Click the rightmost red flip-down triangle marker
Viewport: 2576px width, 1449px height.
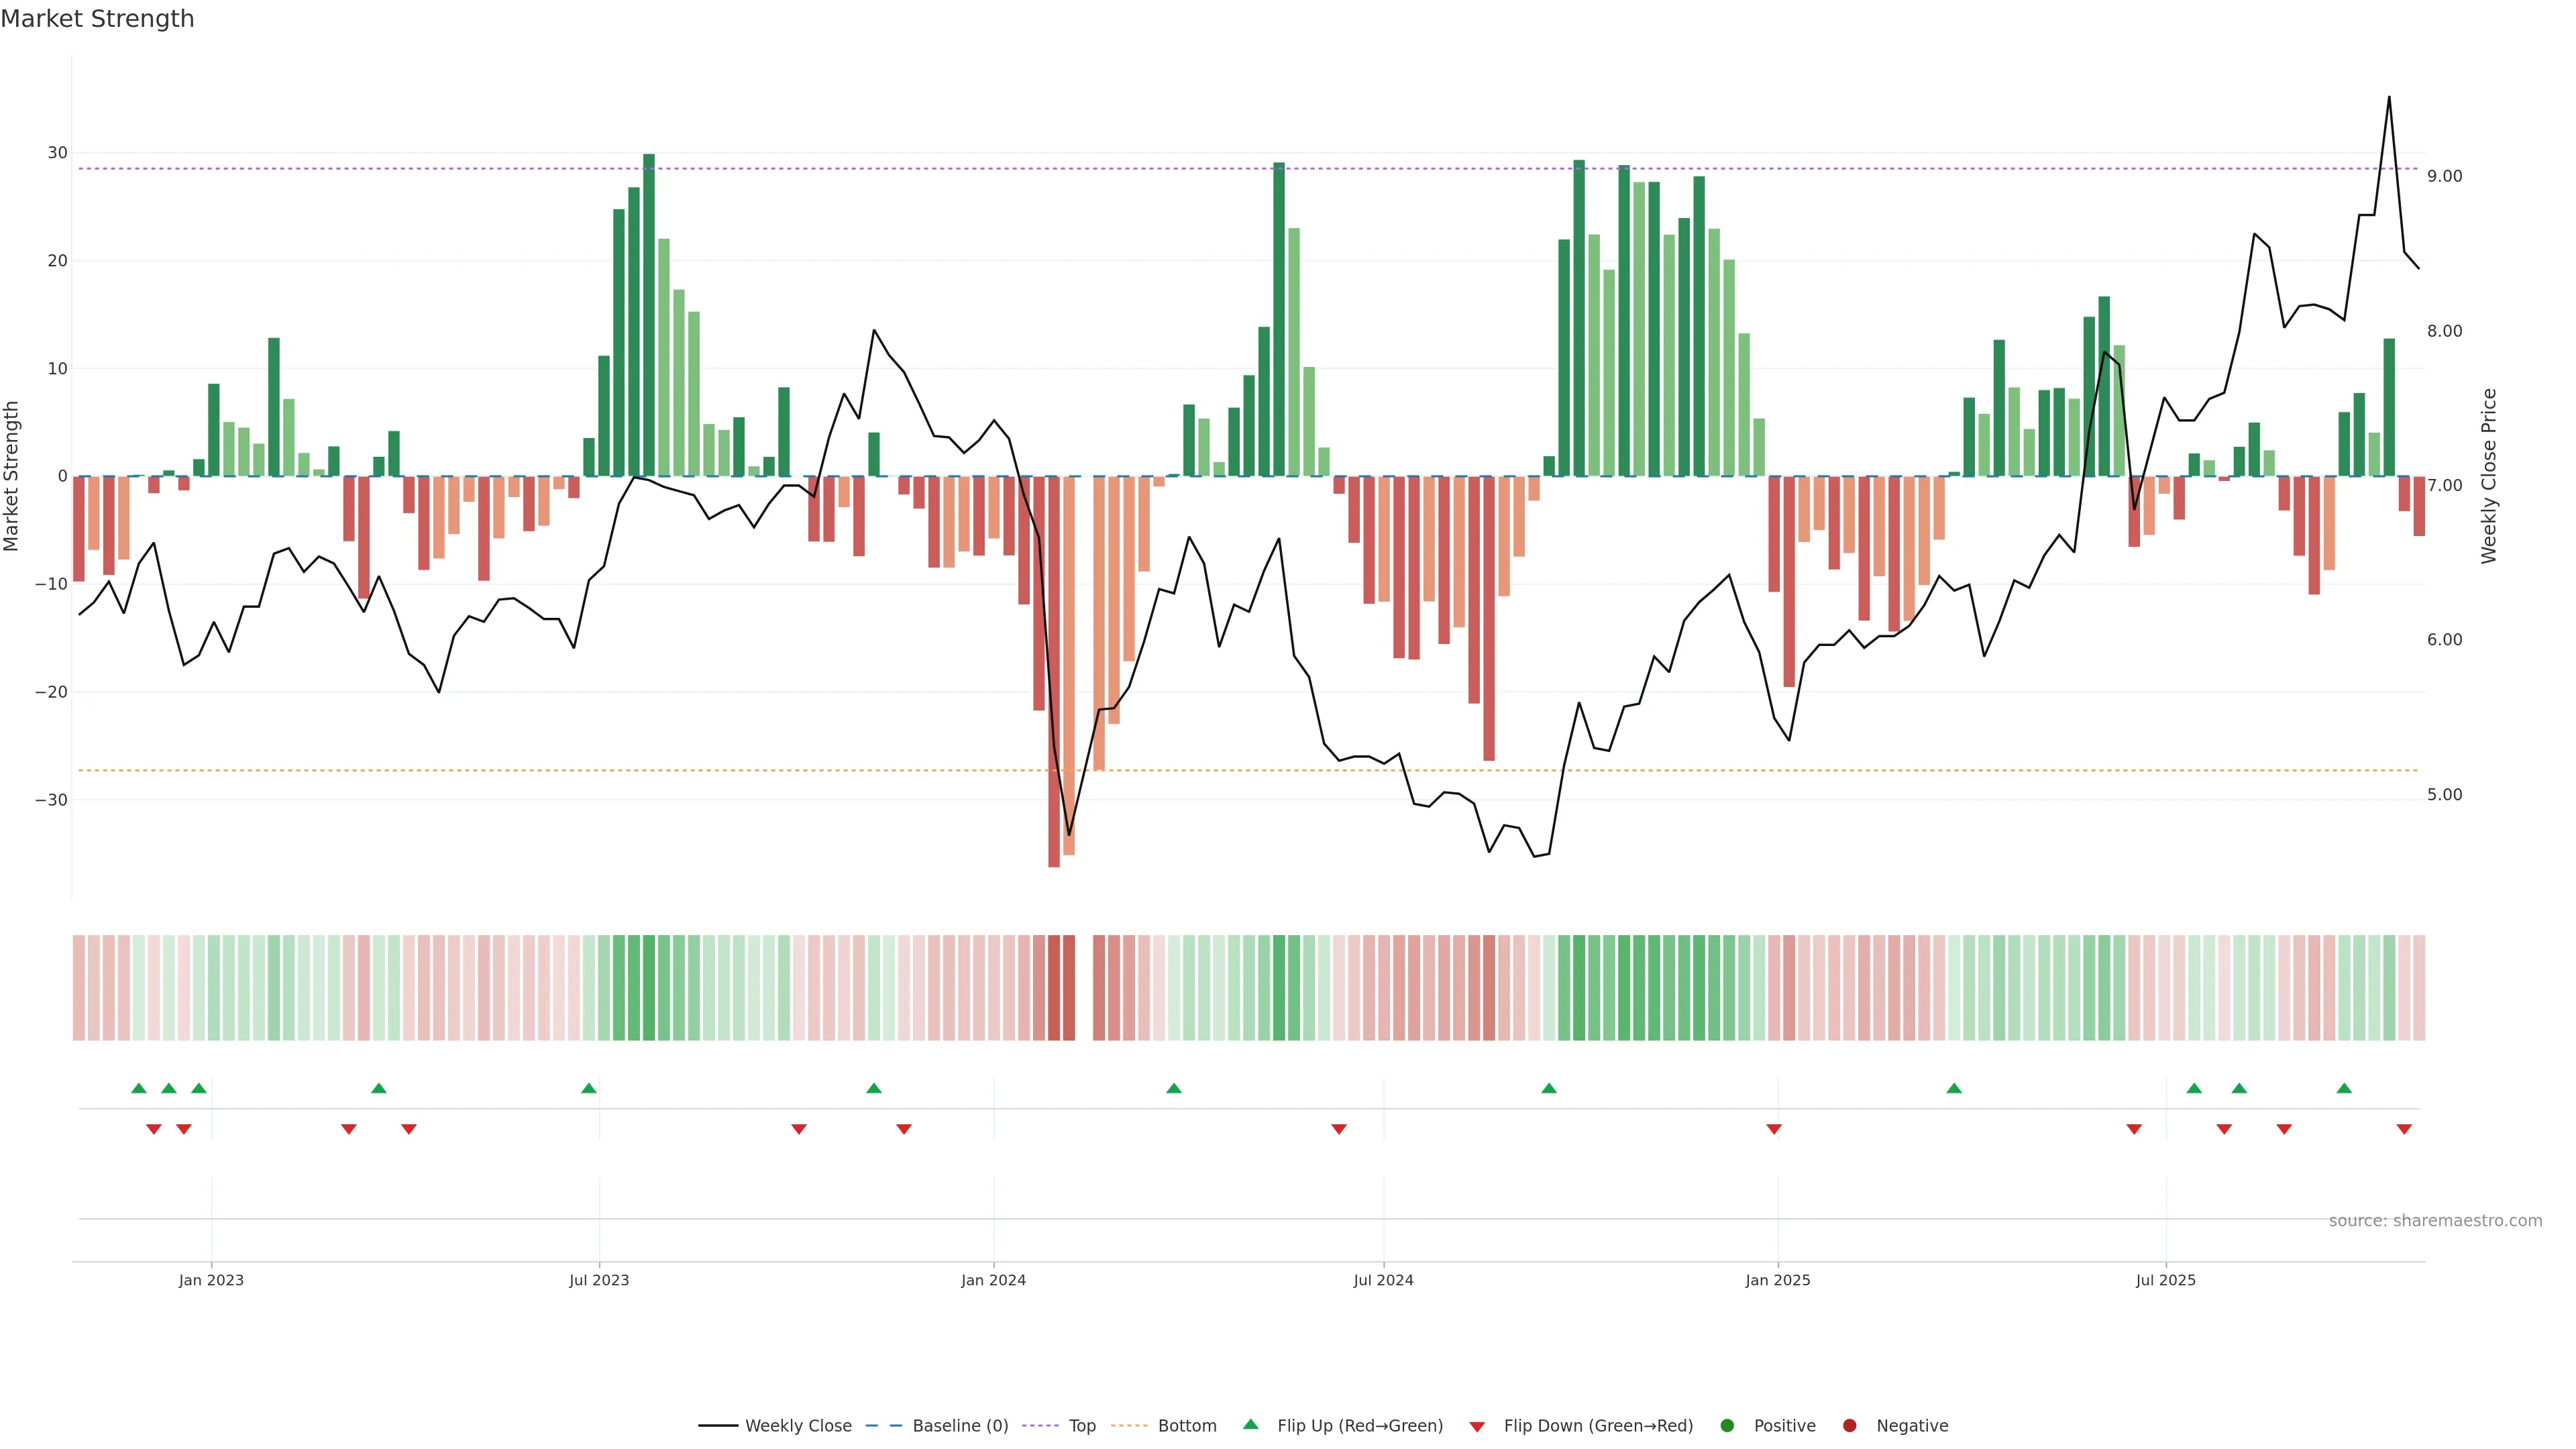tap(2404, 1129)
